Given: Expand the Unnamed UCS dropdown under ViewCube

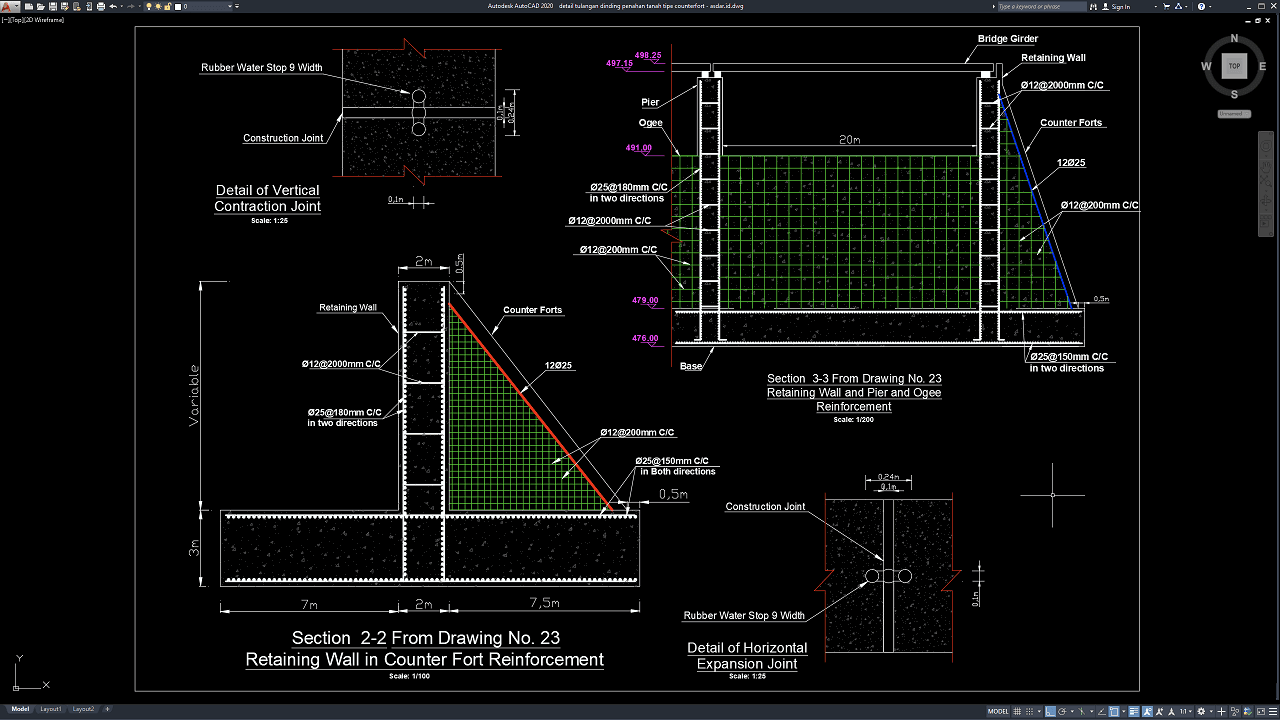Looking at the screenshot, I should pos(1233,113).
